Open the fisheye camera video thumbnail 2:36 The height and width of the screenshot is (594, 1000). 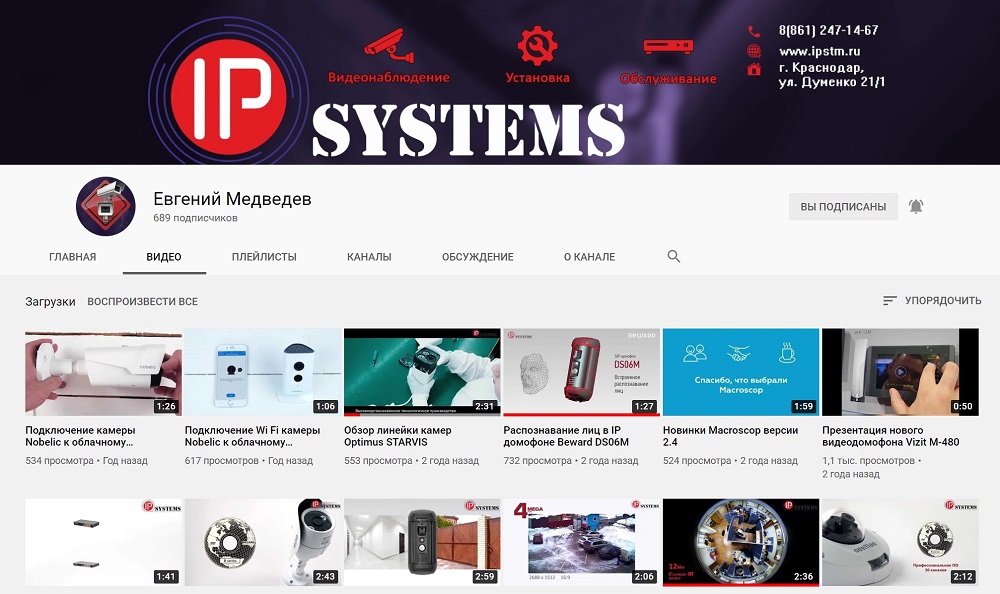point(741,542)
